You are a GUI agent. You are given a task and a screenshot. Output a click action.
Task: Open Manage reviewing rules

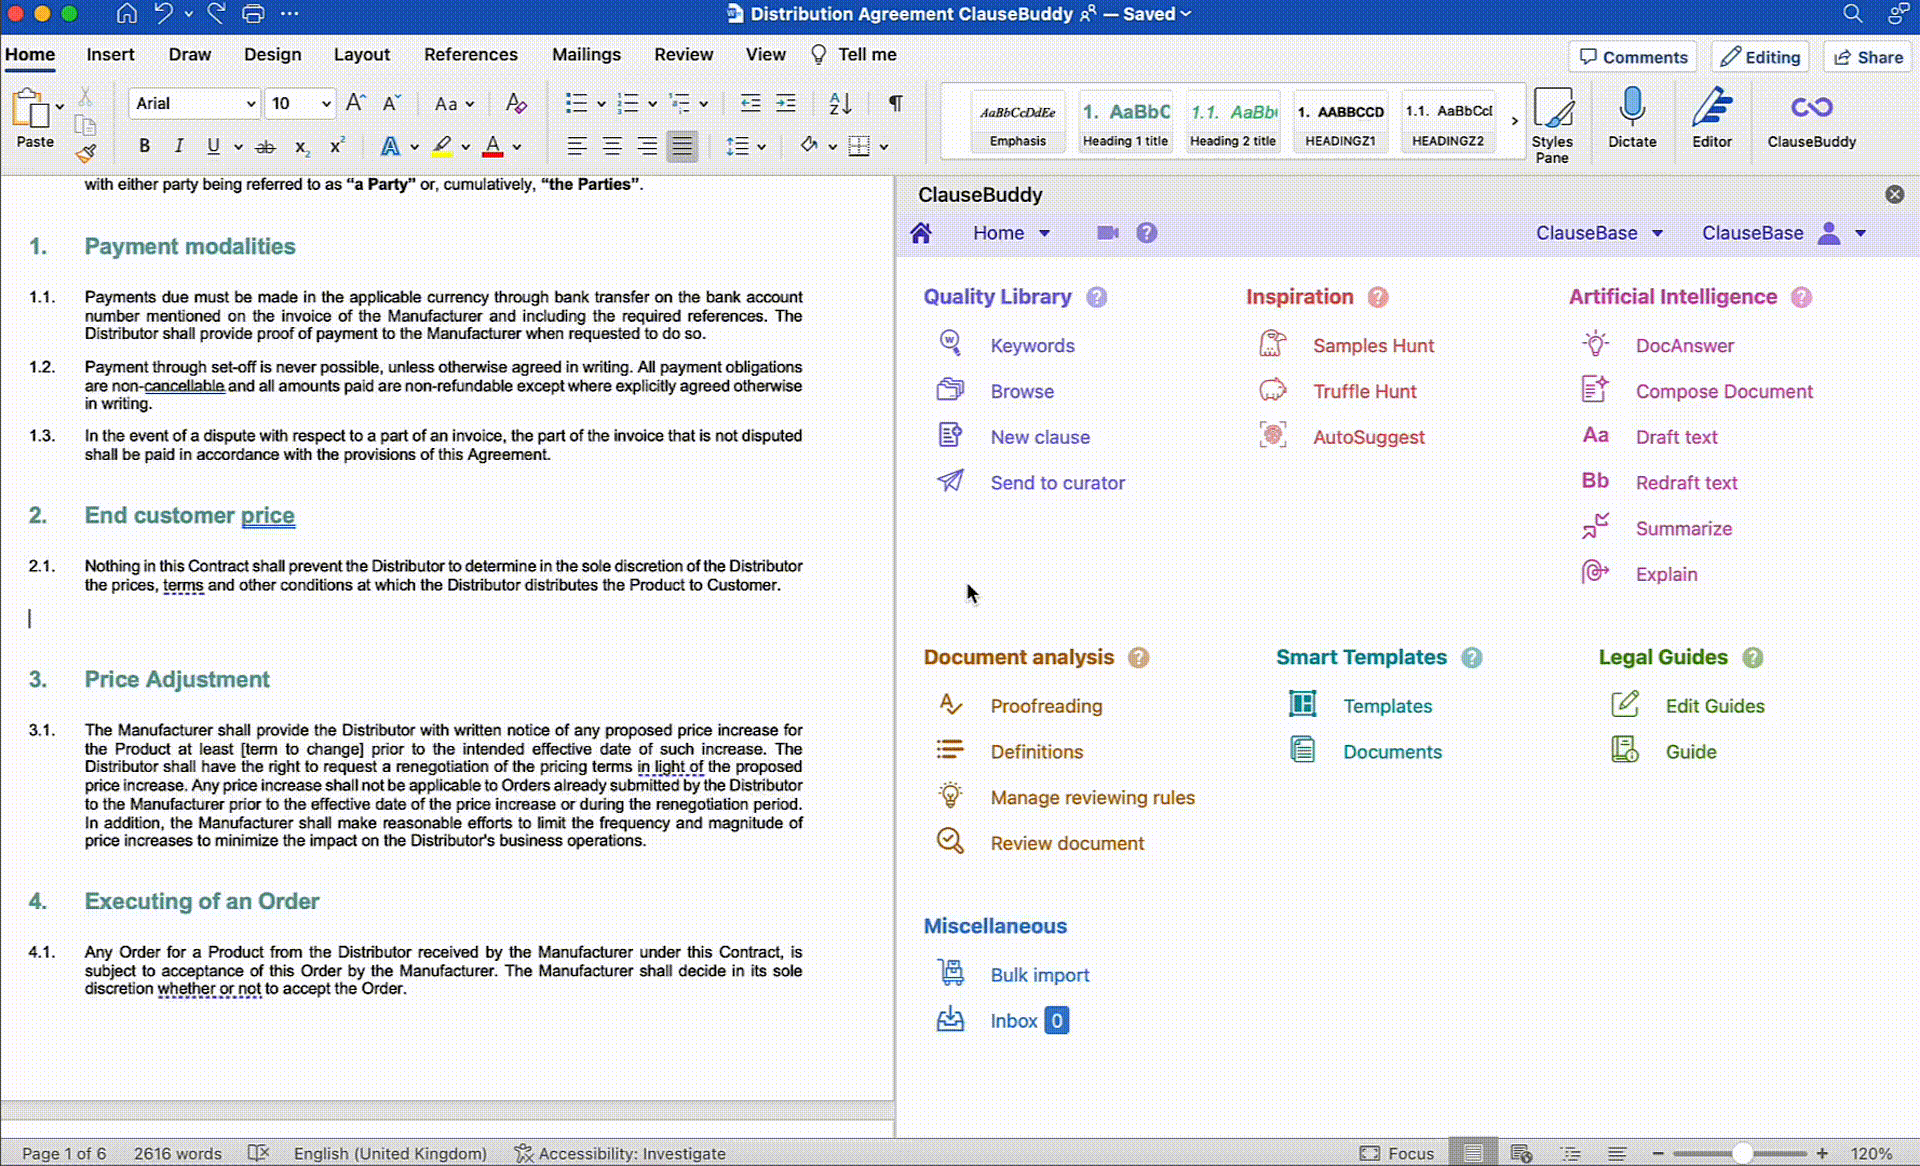(1092, 798)
